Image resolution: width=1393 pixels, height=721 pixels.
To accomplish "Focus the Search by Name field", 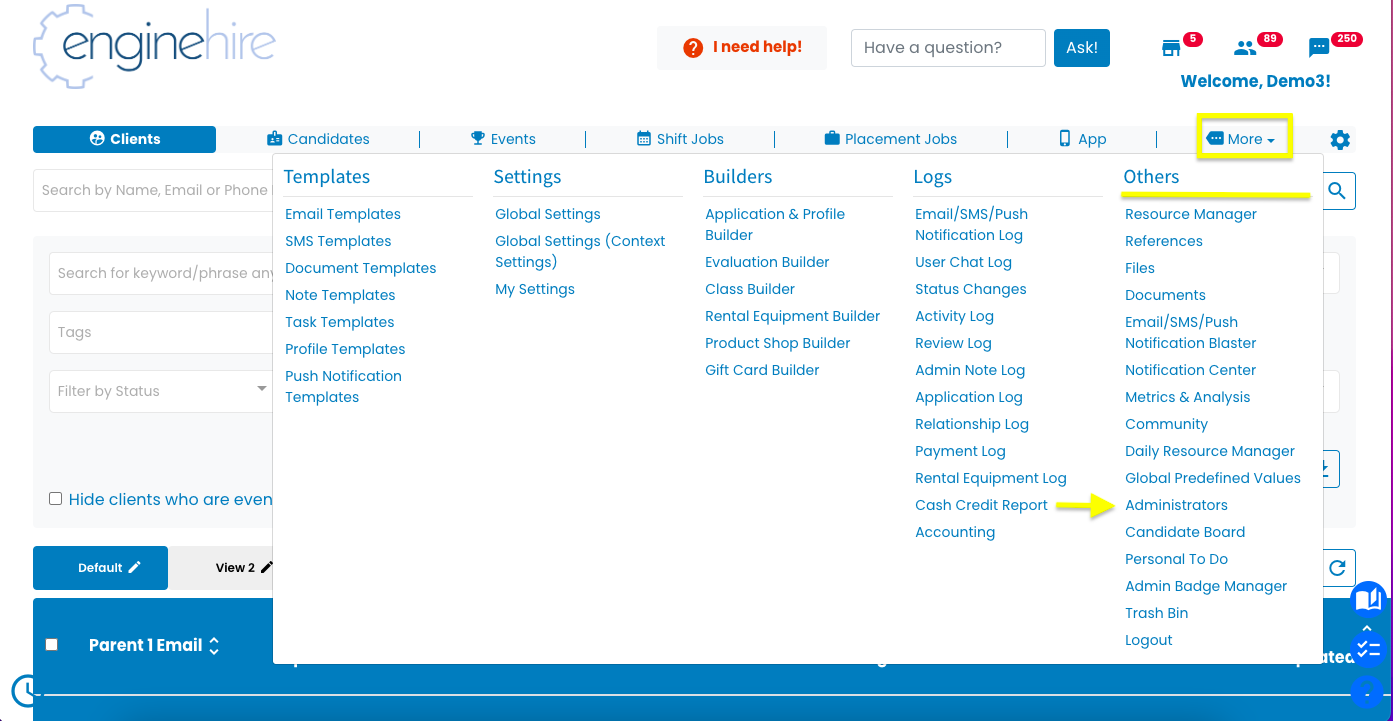I will pos(153,190).
